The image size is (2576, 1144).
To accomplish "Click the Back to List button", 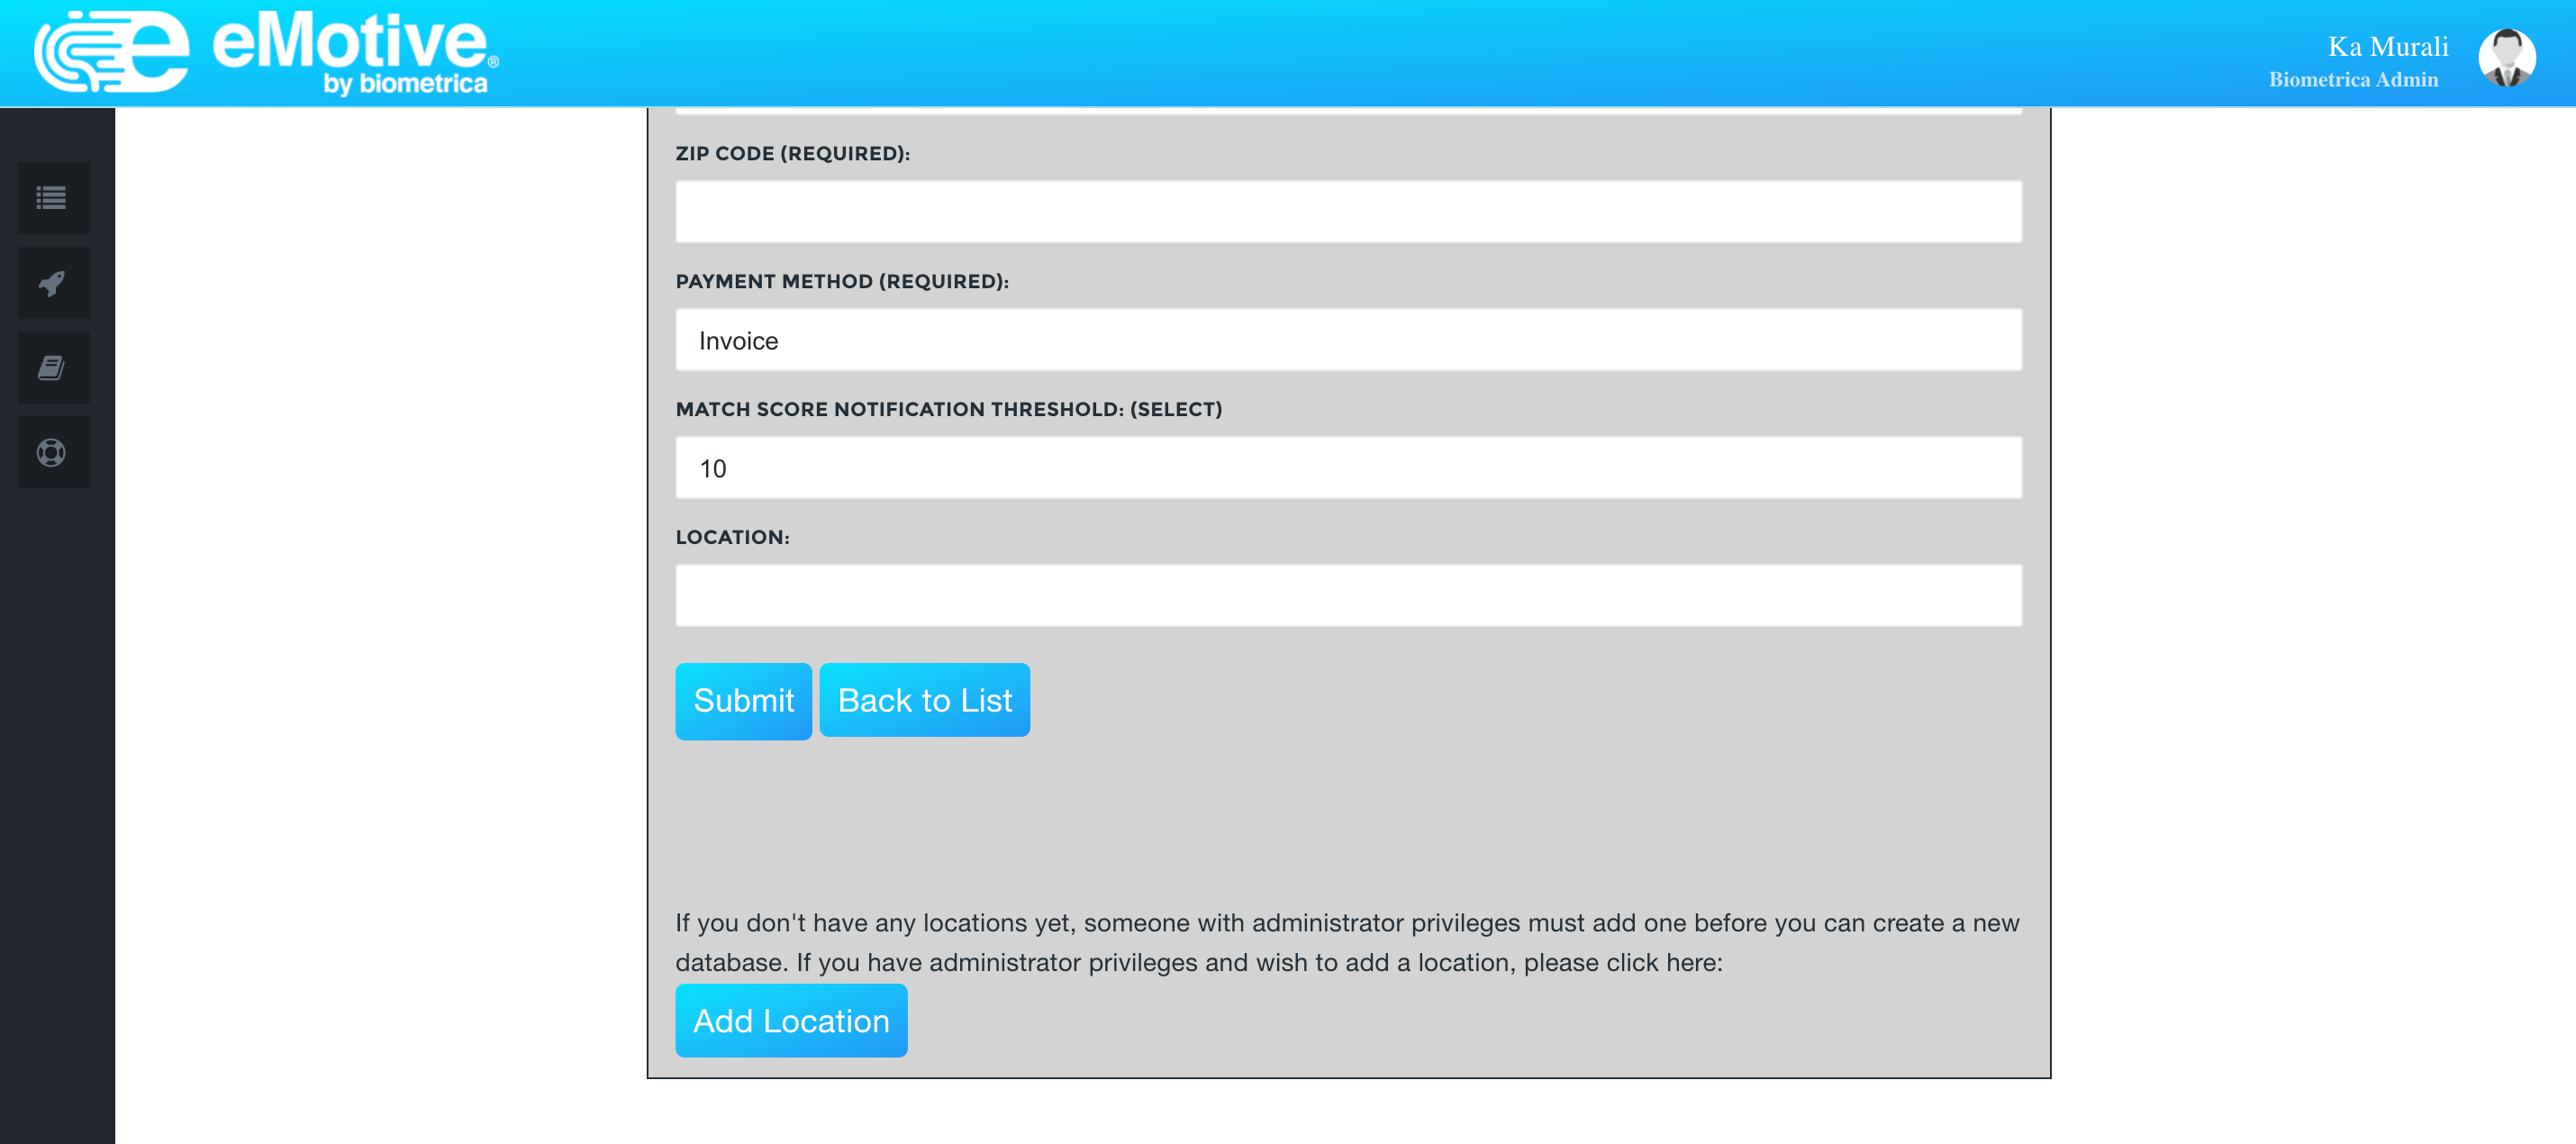I will (924, 700).
